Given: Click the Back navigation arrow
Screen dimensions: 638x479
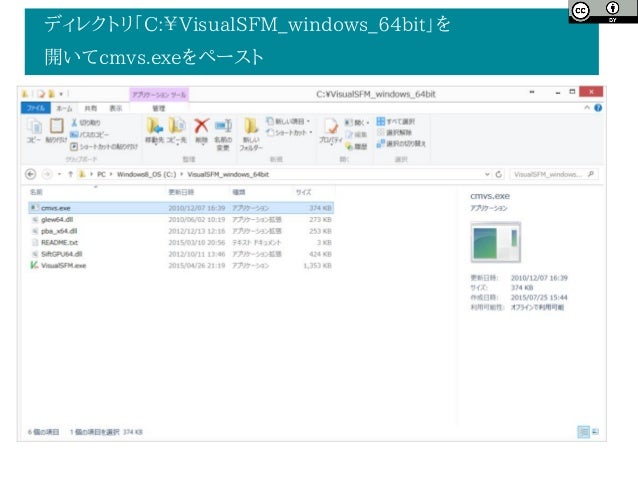Looking at the screenshot, I should (31, 174).
